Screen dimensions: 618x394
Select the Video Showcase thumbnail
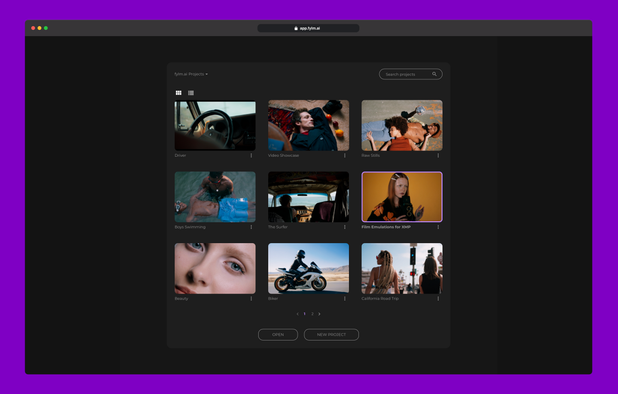tap(309, 125)
